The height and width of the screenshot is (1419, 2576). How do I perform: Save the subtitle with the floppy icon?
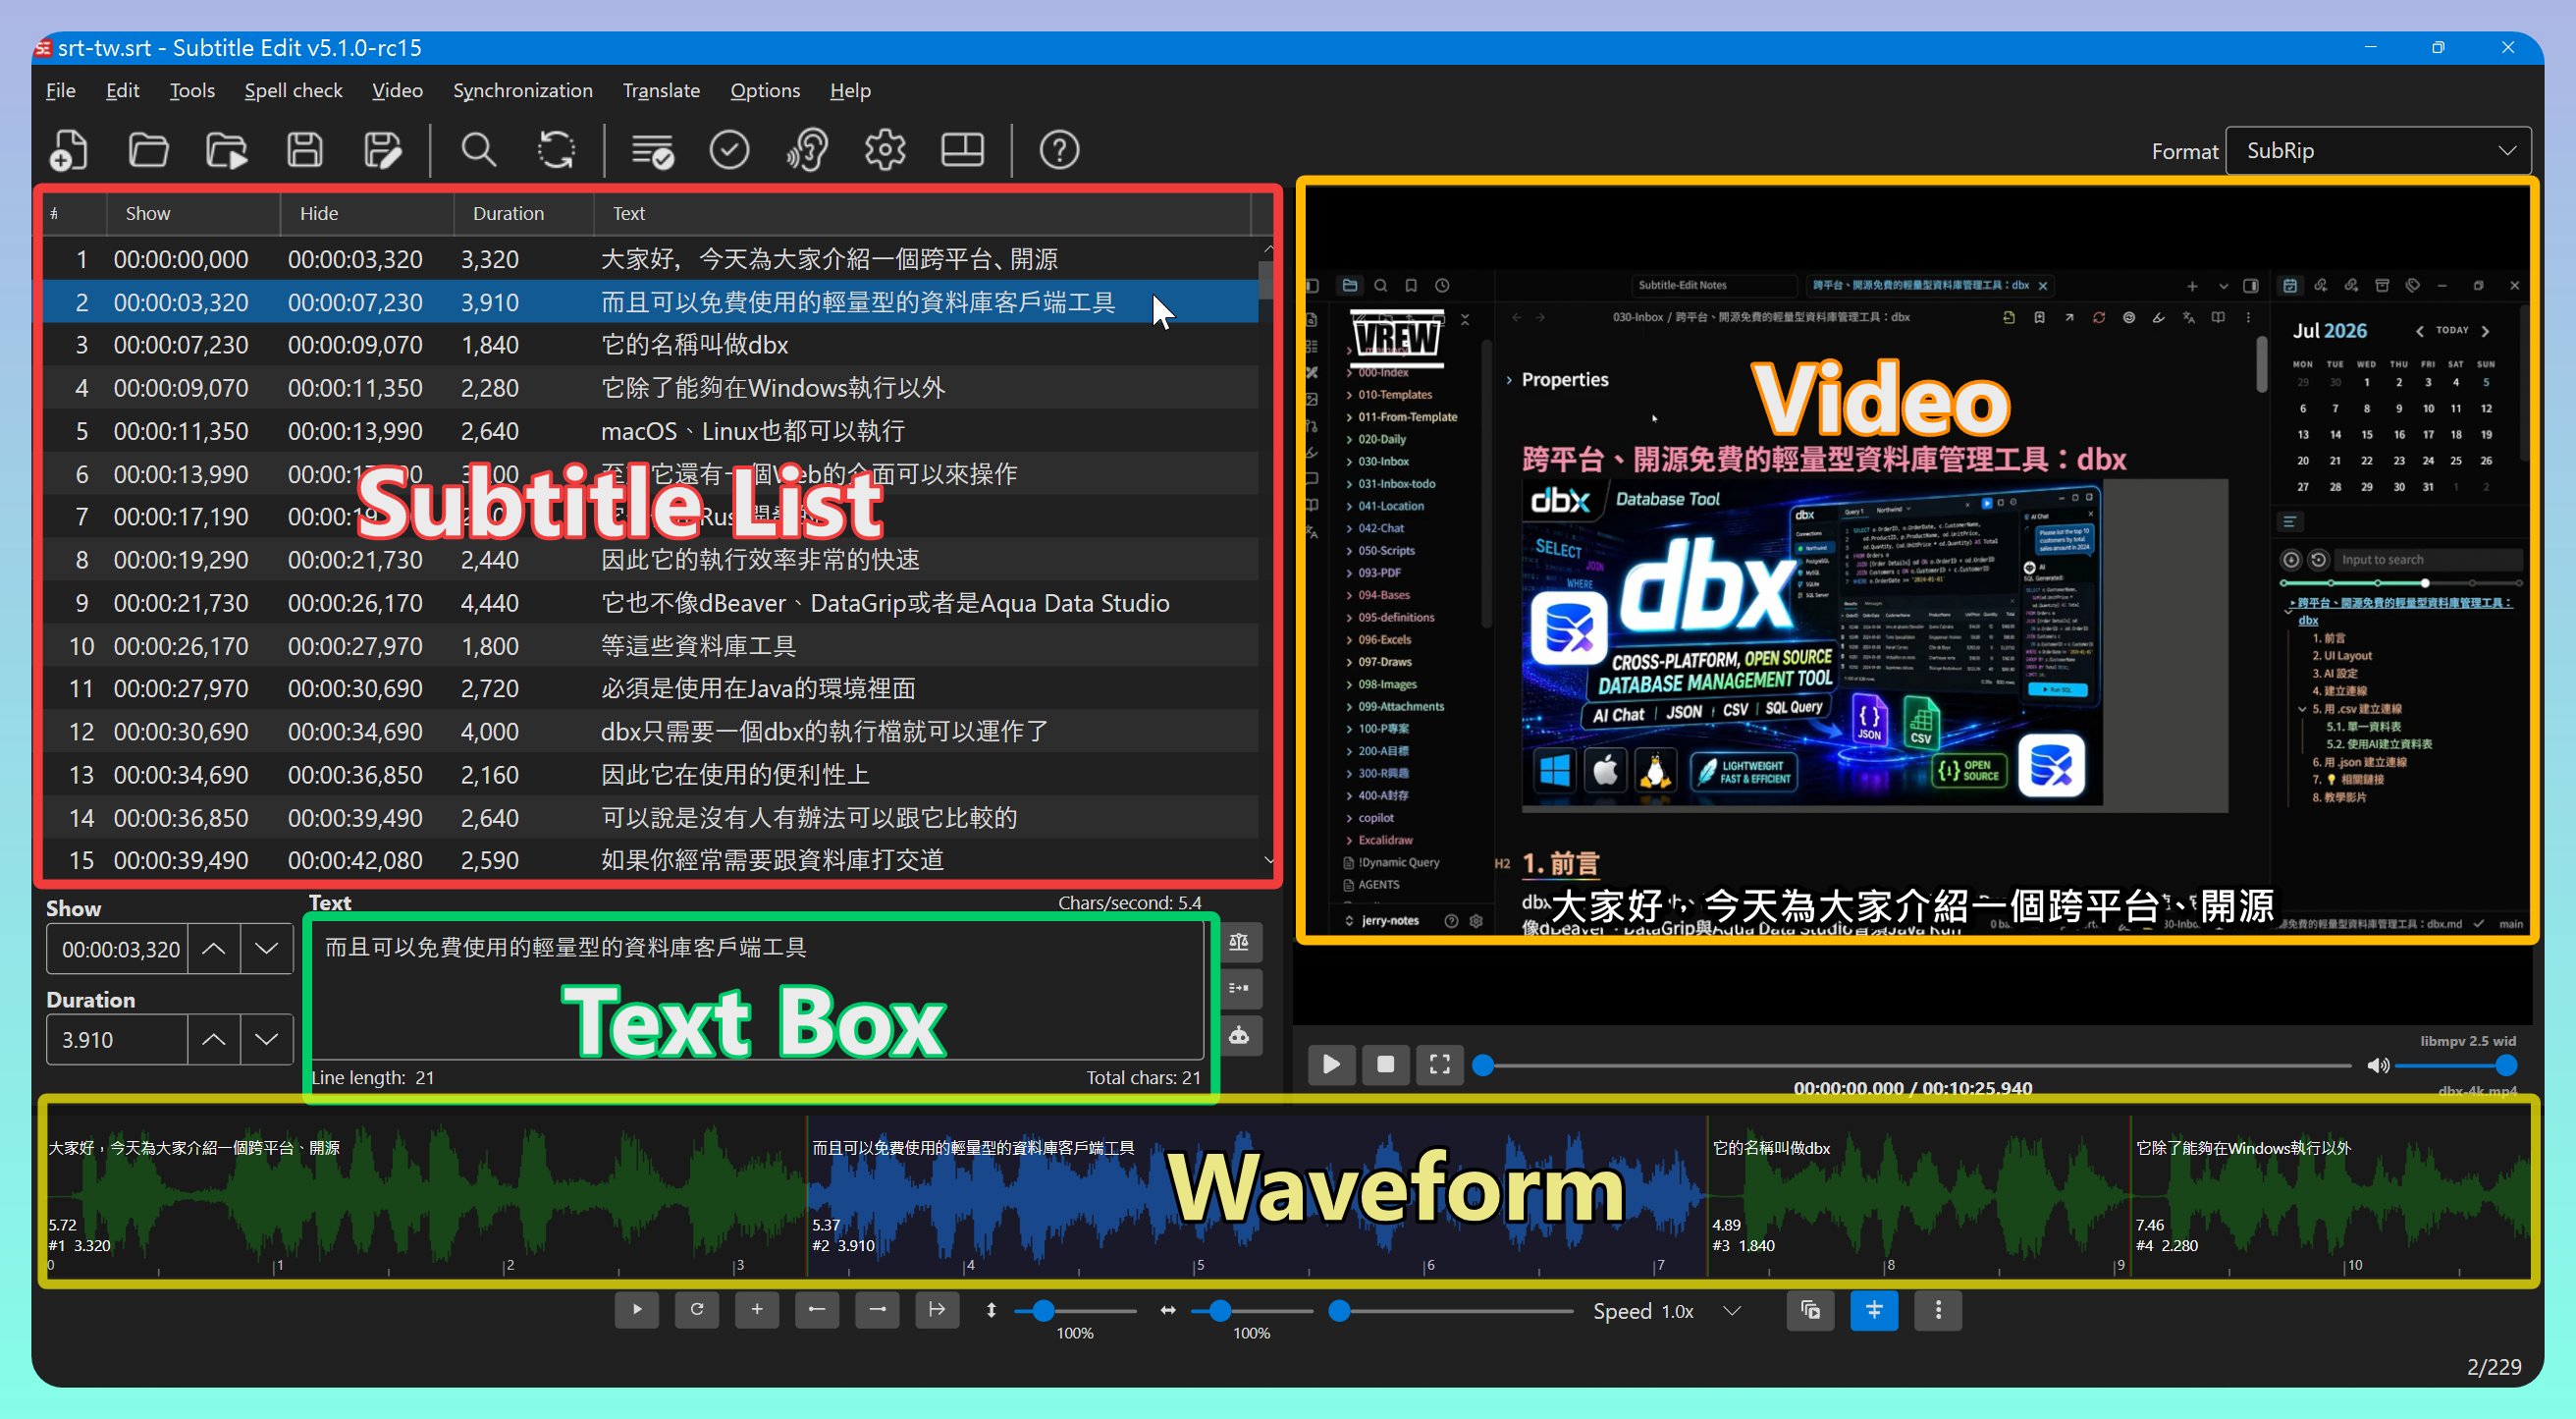click(305, 151)
